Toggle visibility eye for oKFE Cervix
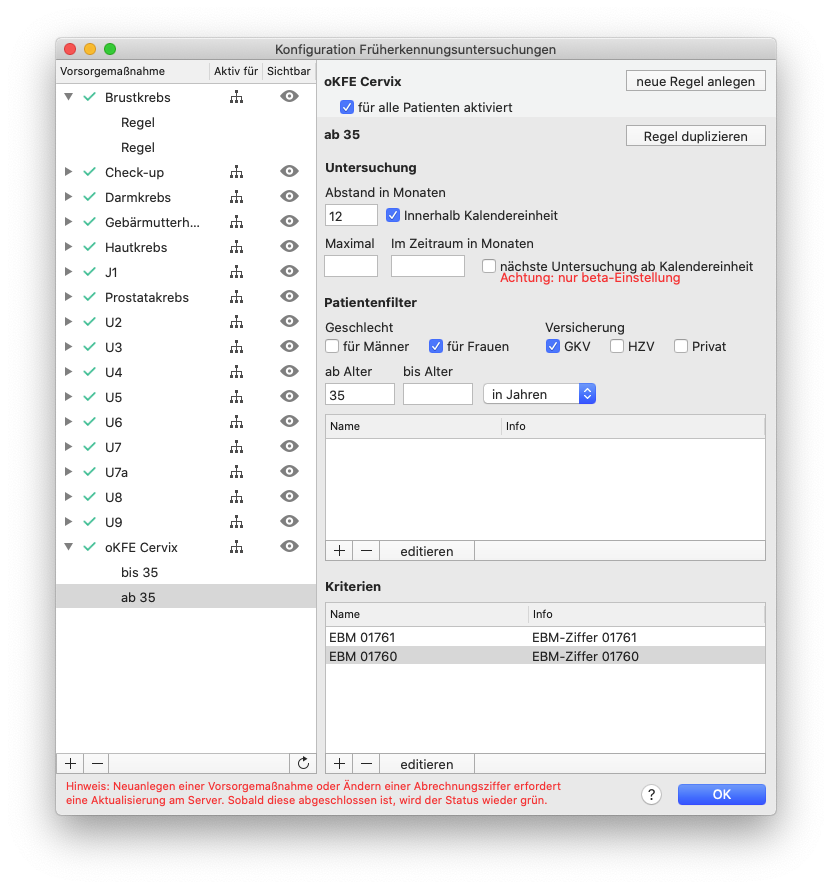The width and height of the screenshot is (832, 889). [x=289, y=546]
